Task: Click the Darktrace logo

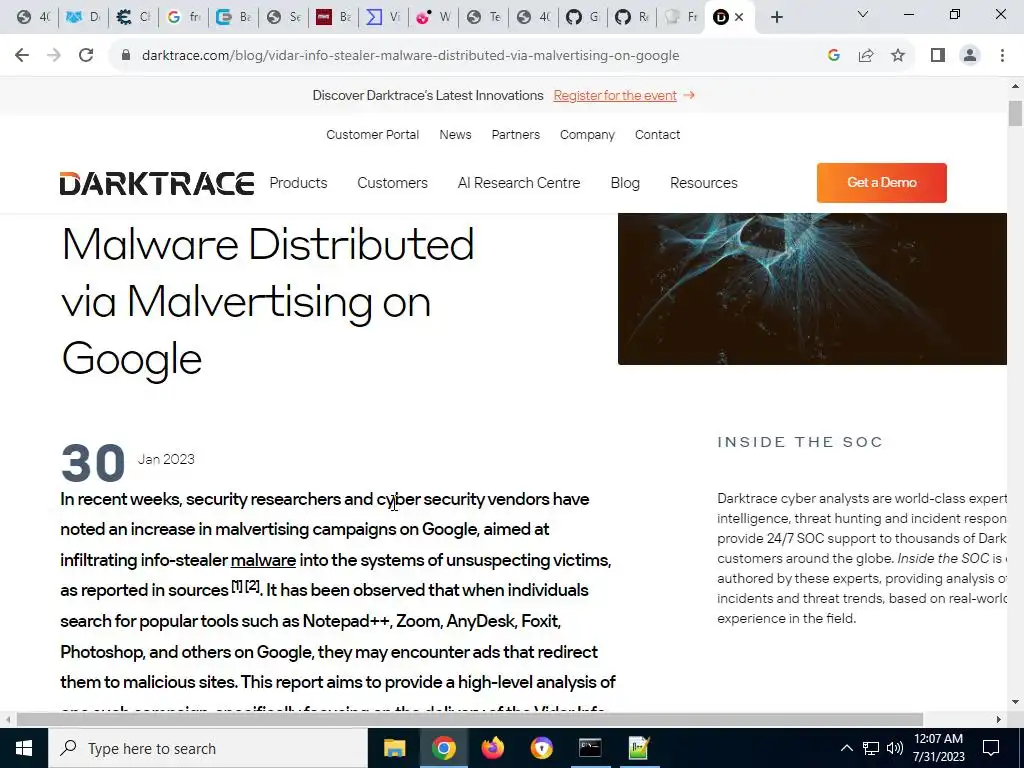Action: click(x=157, y=184)
